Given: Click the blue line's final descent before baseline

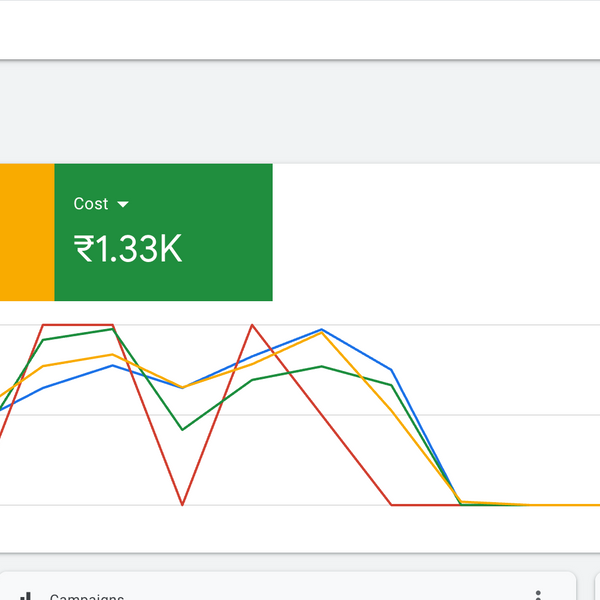Looking at the screenshot, I should point(425,435).
